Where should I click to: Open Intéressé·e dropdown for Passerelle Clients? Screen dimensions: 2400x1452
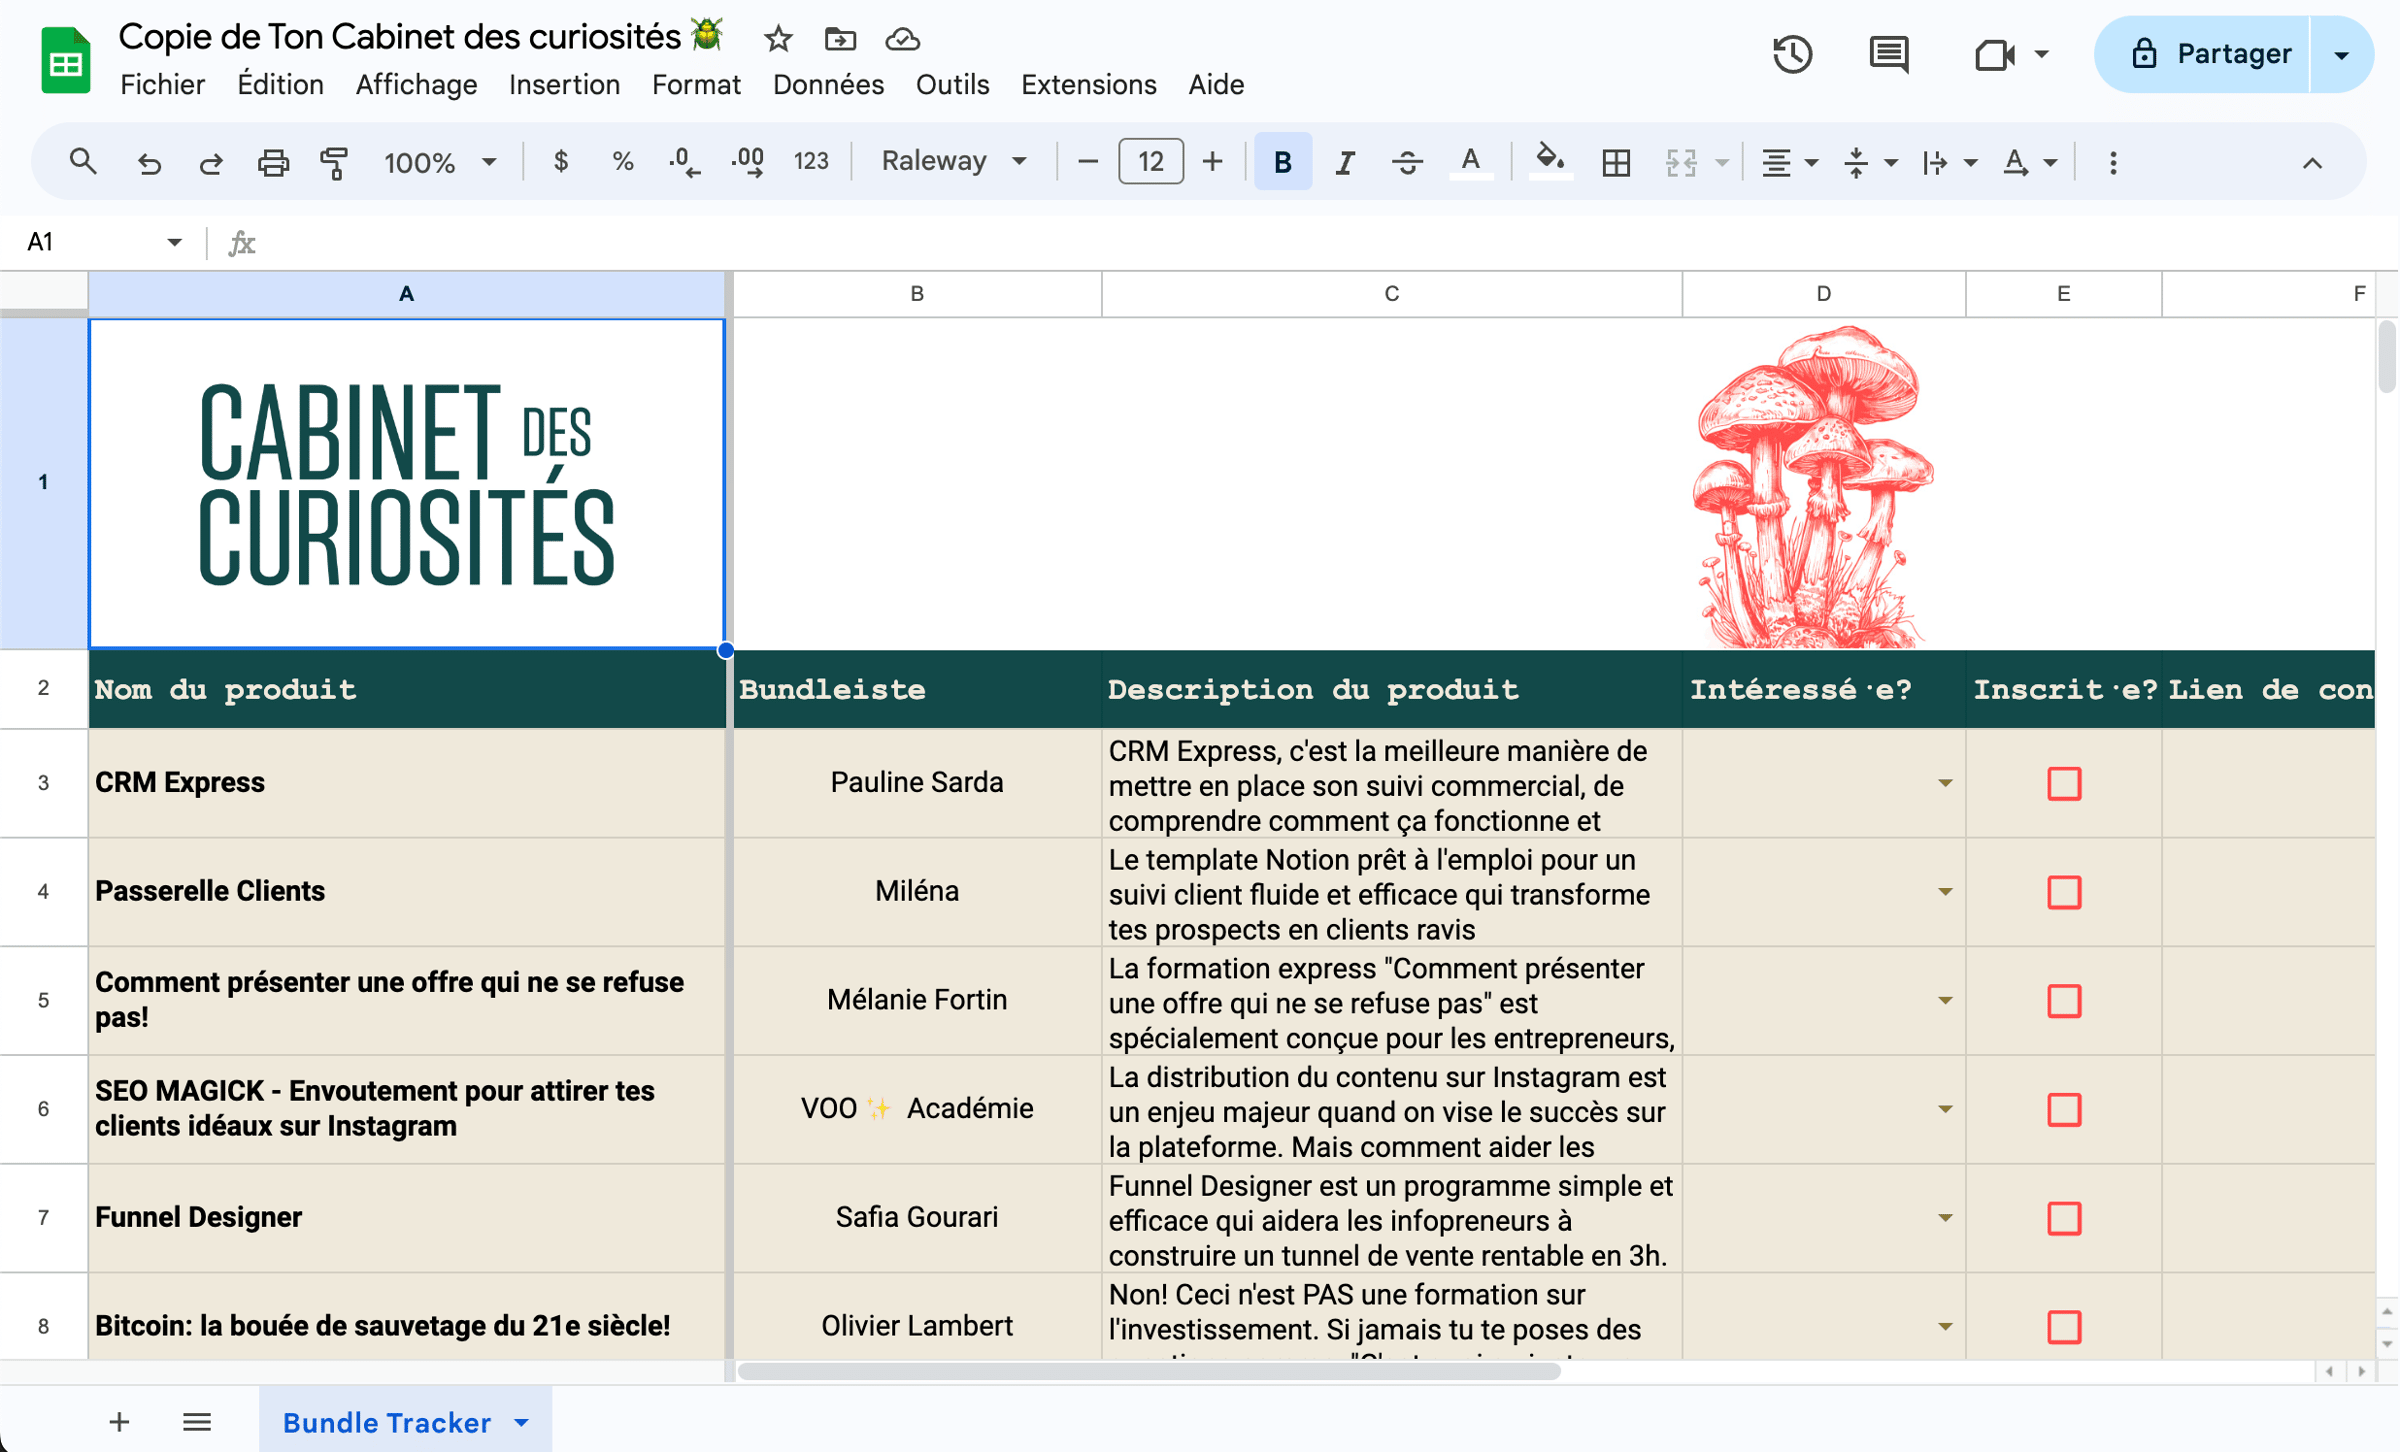point(1945,892)
